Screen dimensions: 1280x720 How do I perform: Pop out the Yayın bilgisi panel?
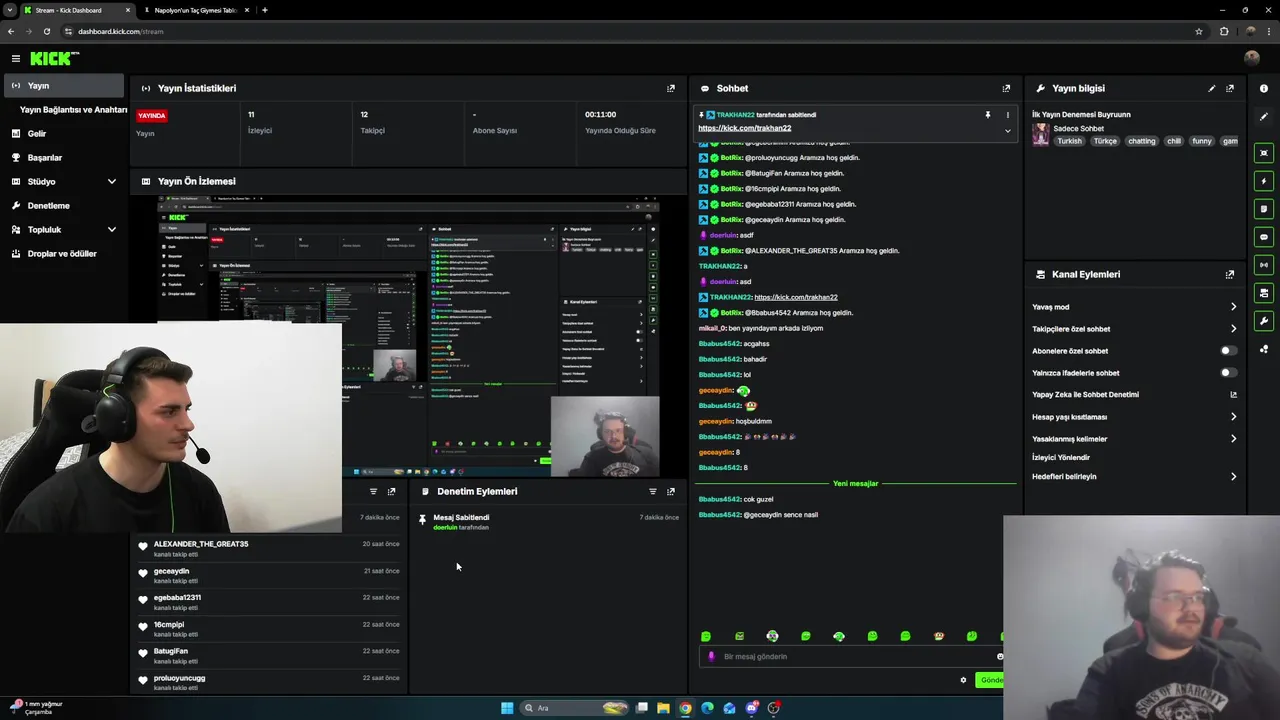[x=1230, y=88]
